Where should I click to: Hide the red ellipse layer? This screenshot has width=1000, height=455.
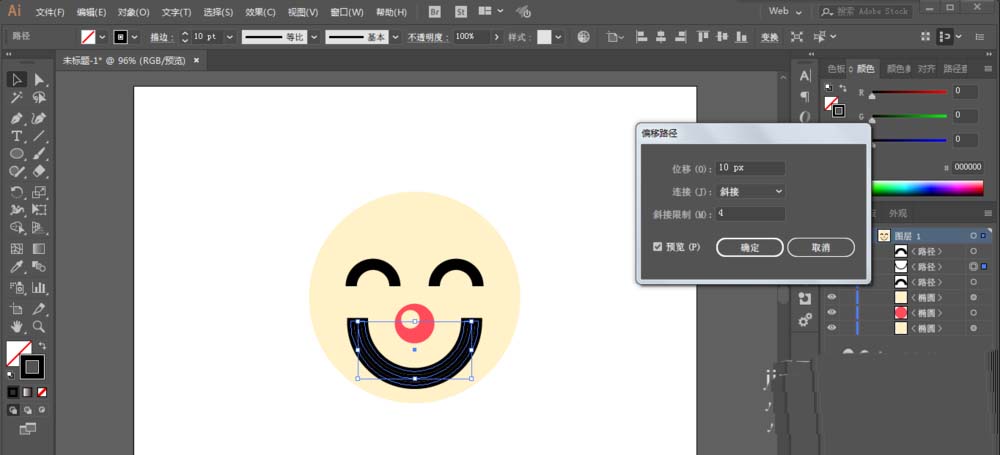pos(831,313)
